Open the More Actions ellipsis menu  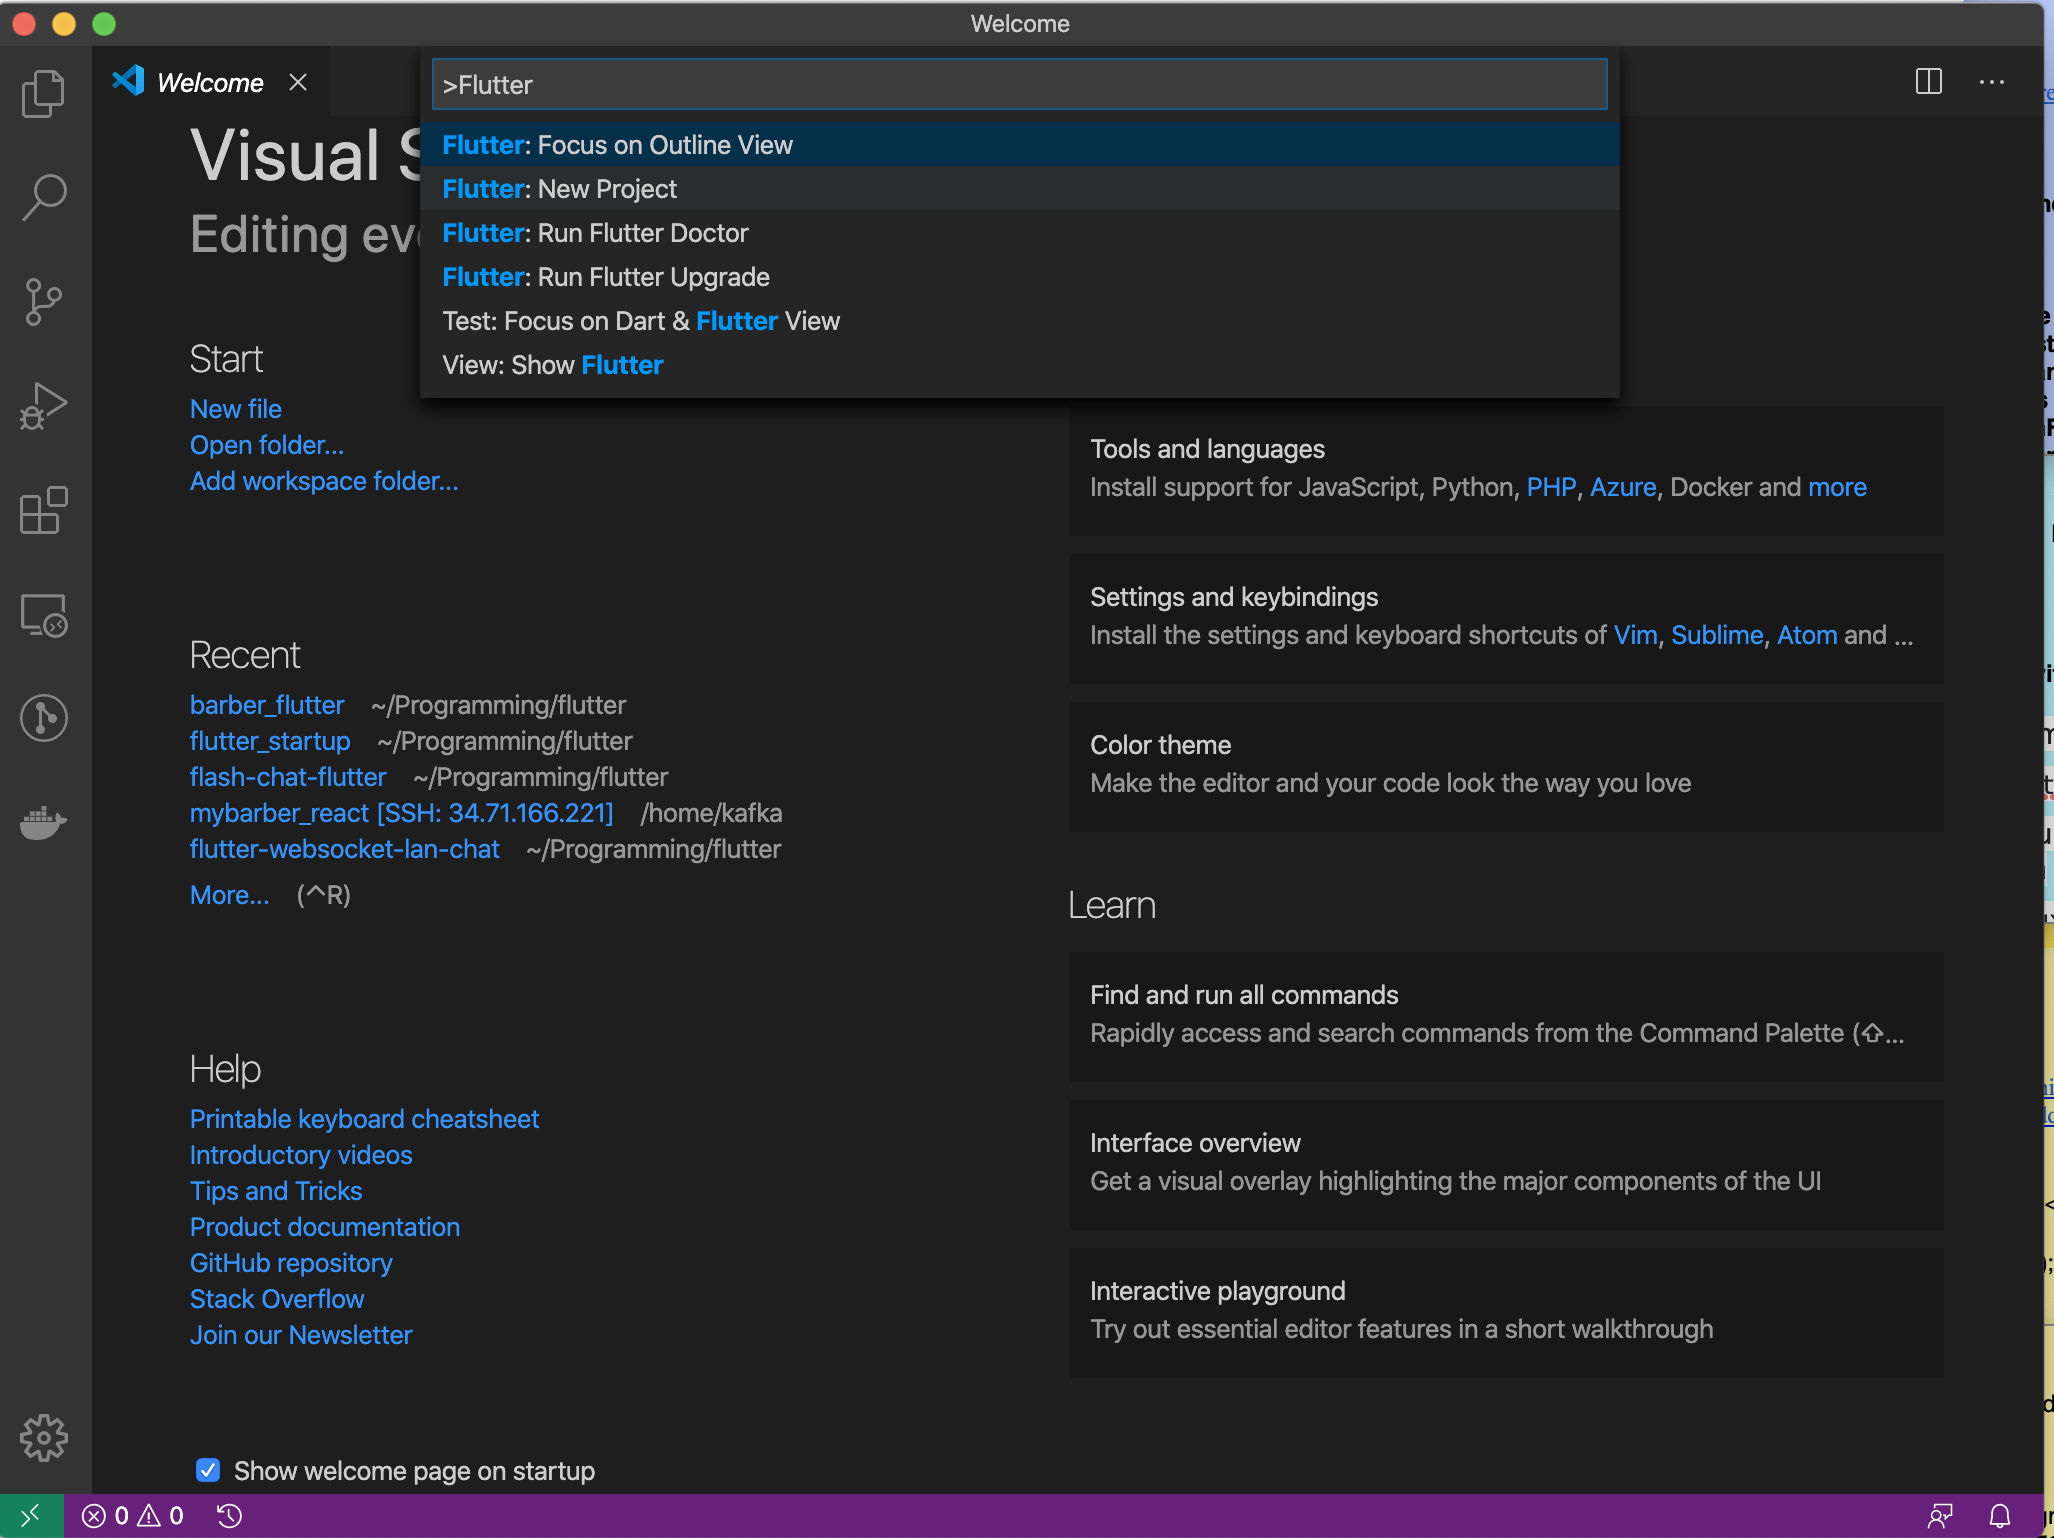[1992, 82]
